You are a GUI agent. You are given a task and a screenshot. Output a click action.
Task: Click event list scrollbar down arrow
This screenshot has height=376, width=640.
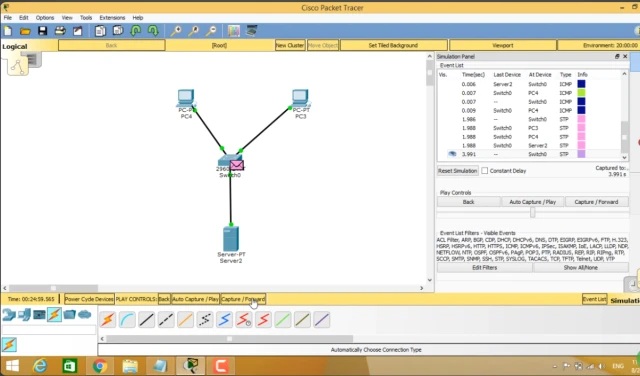tap(624, 157)
